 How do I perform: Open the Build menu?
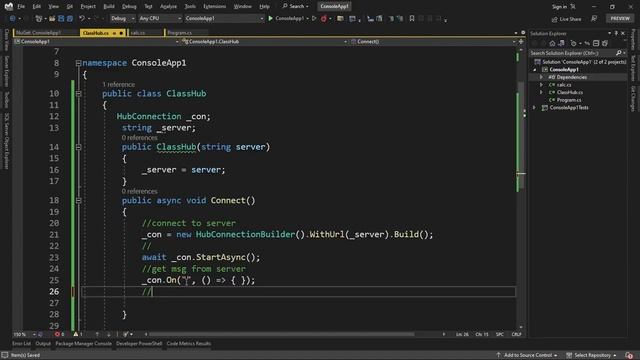point(109,7)
